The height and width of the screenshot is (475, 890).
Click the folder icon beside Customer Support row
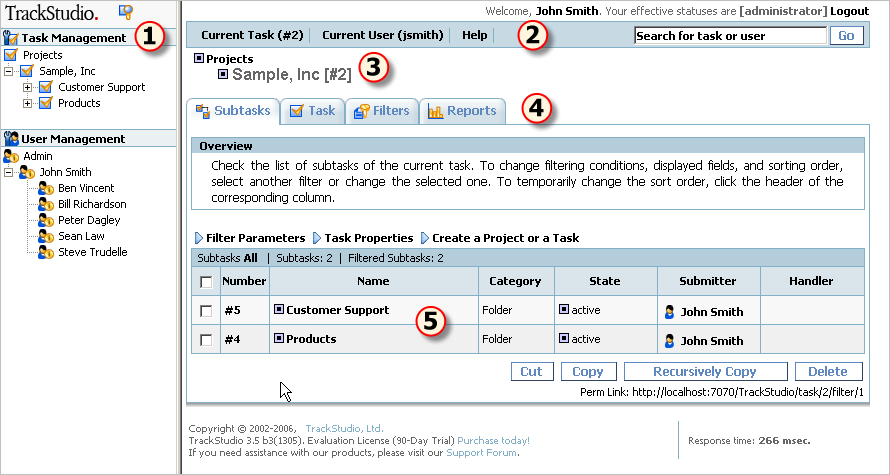(x=279, y=309)
